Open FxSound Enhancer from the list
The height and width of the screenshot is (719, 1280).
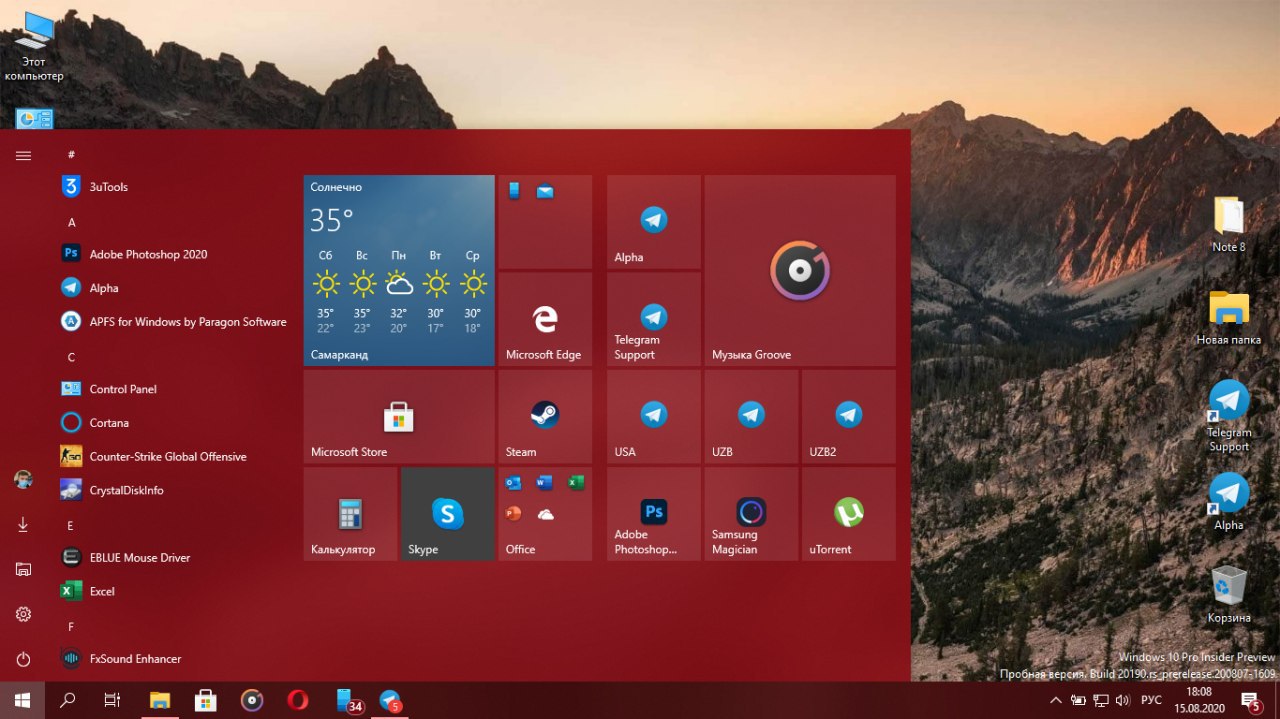(x=175, y=659)
